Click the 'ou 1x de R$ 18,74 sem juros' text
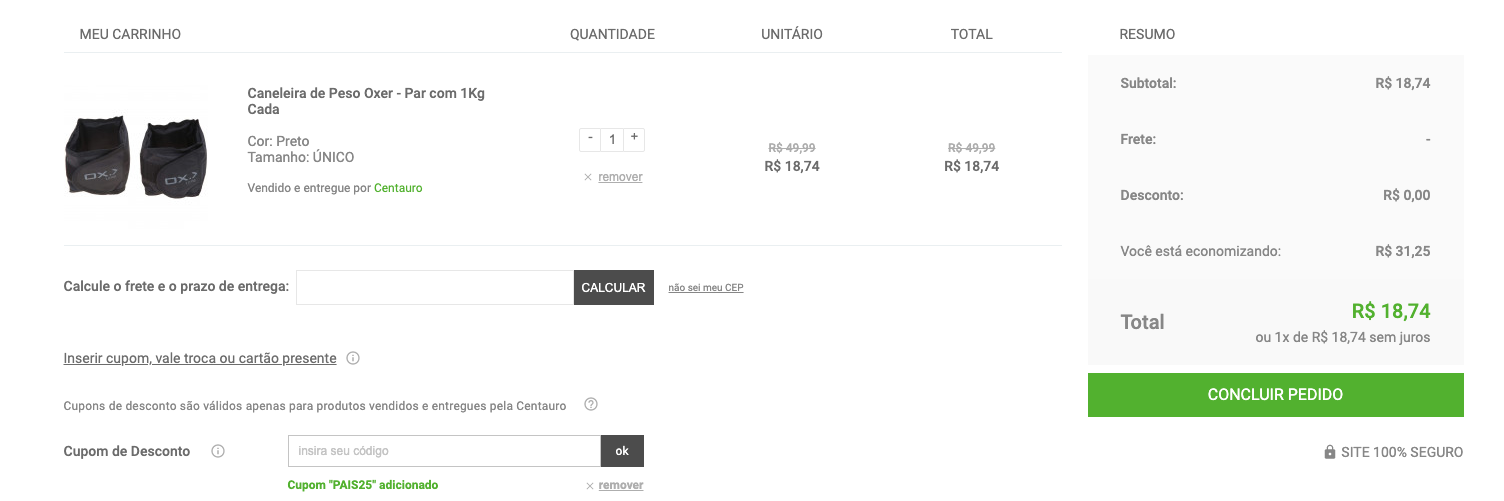The height and width of the screenshot is (501, 1504). (x=1343, y=337)
